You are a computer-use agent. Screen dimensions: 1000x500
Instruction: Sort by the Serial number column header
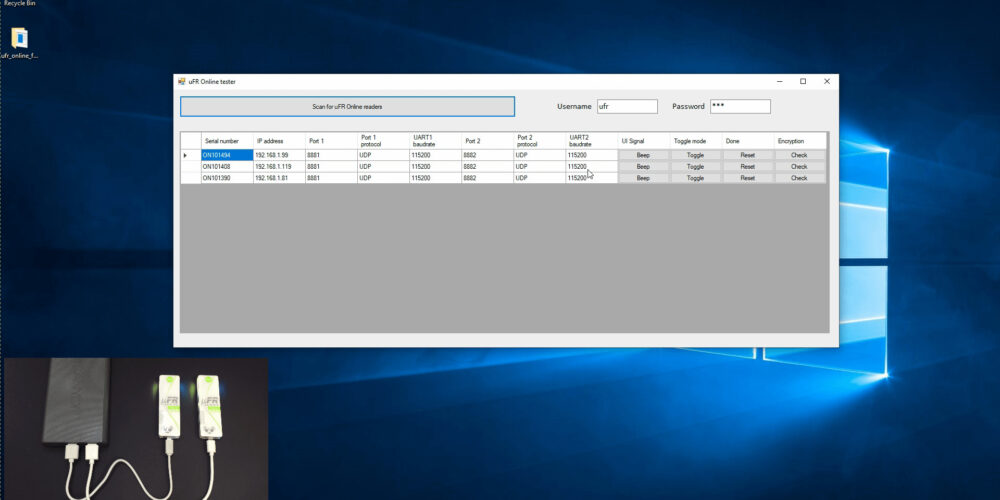(227, 141)
